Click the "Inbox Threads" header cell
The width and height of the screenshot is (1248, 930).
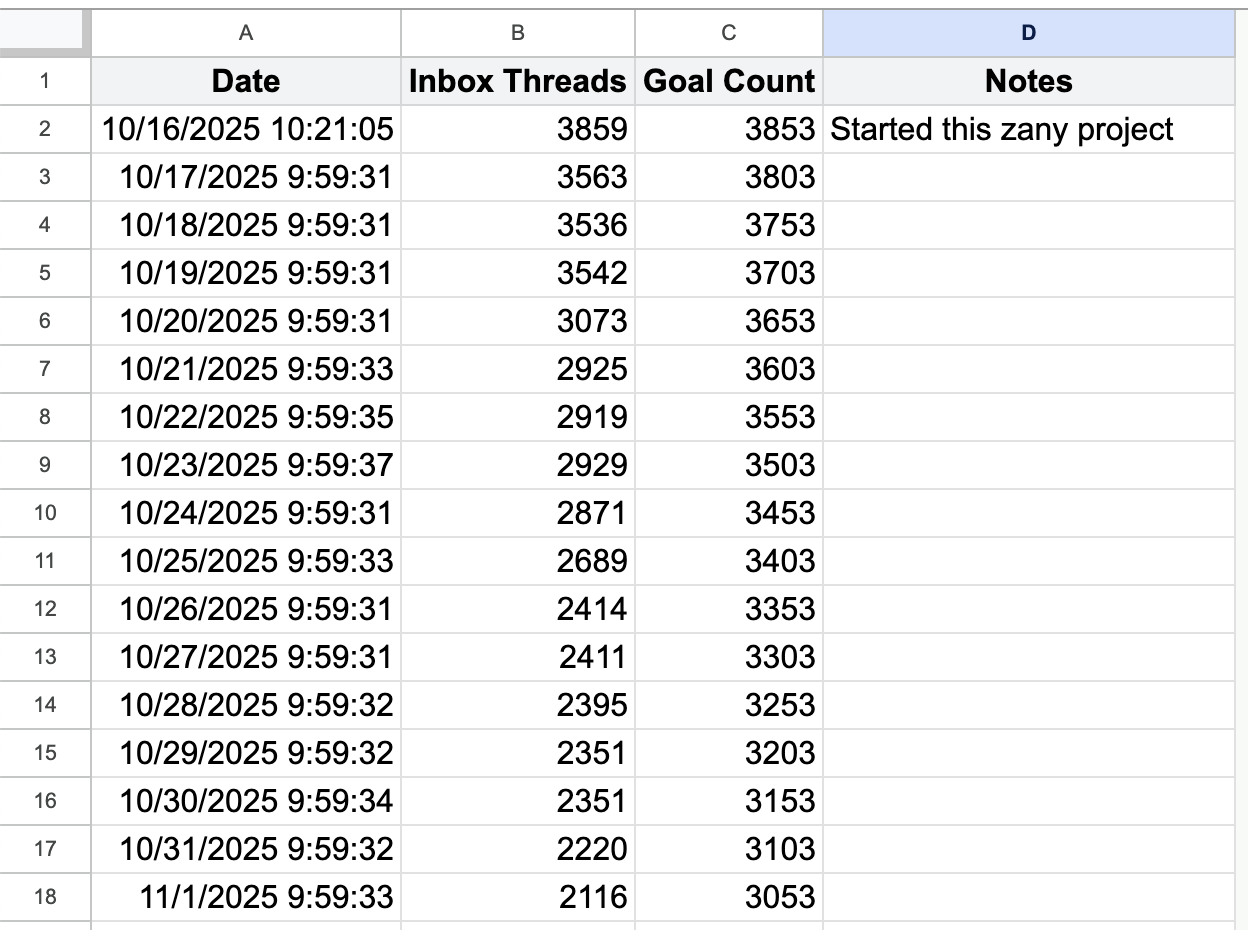coord(517,81)
